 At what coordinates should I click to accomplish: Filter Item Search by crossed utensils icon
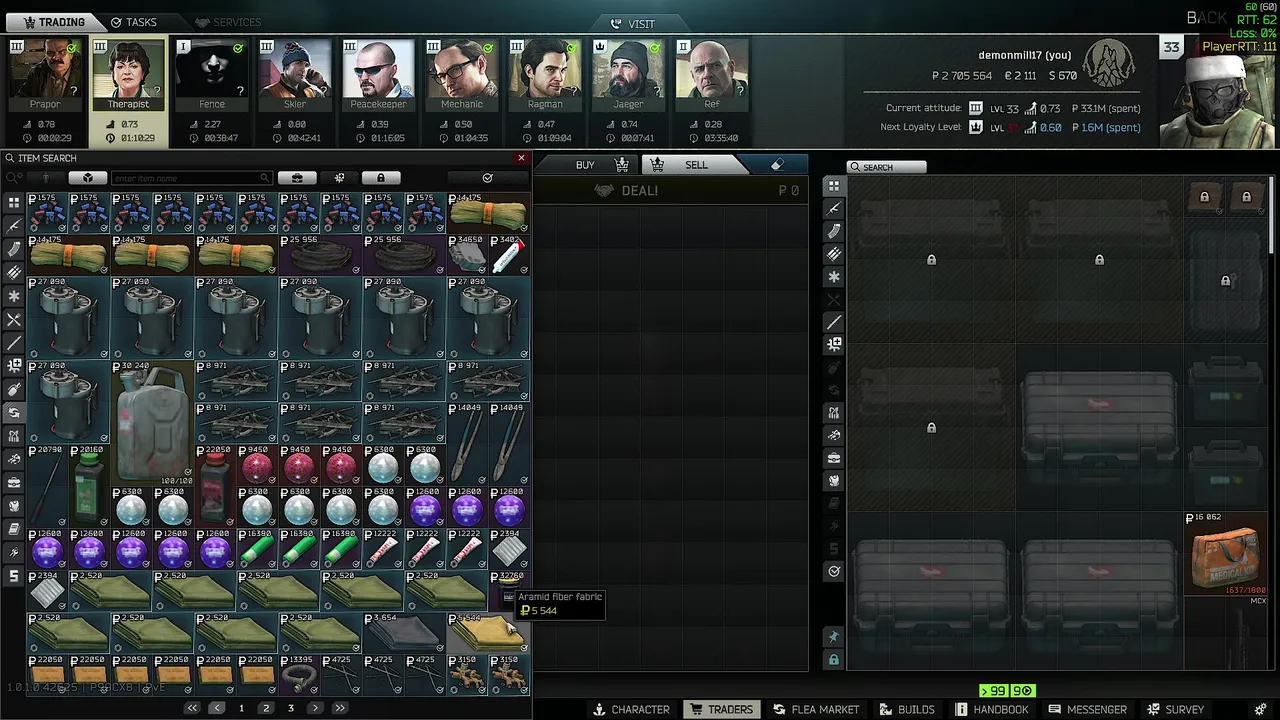(14, 319)
